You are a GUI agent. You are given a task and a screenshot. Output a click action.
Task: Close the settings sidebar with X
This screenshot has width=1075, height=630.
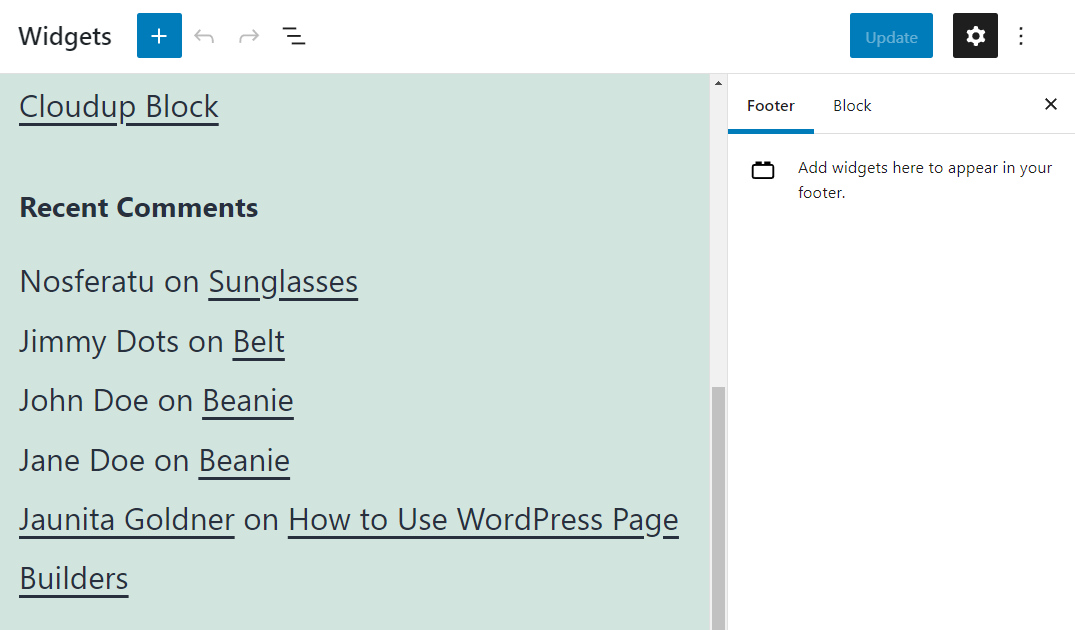pos(1050,104)
